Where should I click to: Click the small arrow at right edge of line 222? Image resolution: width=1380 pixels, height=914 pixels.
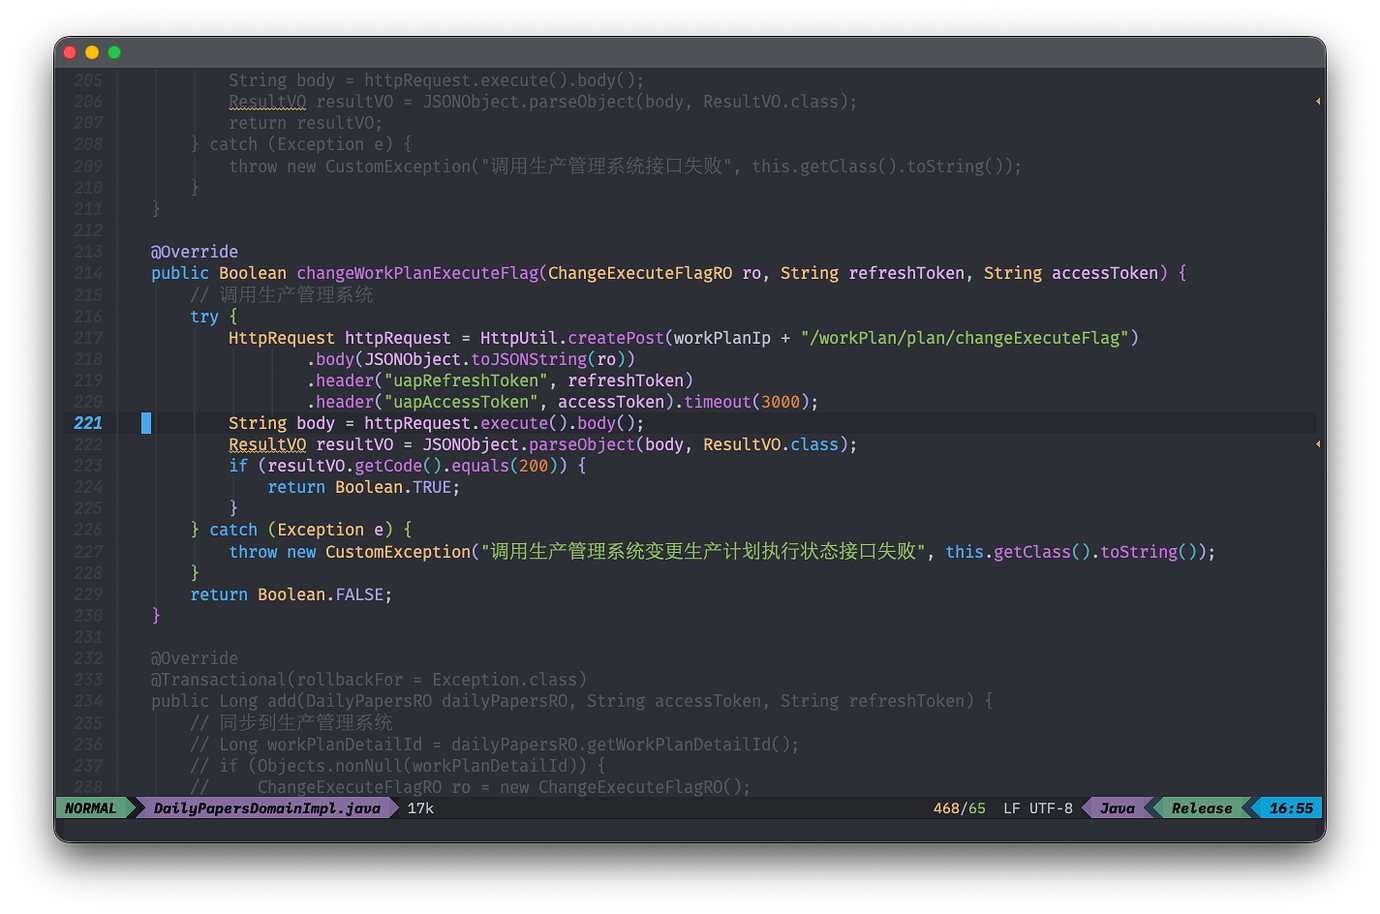[x=1317, y=443]
